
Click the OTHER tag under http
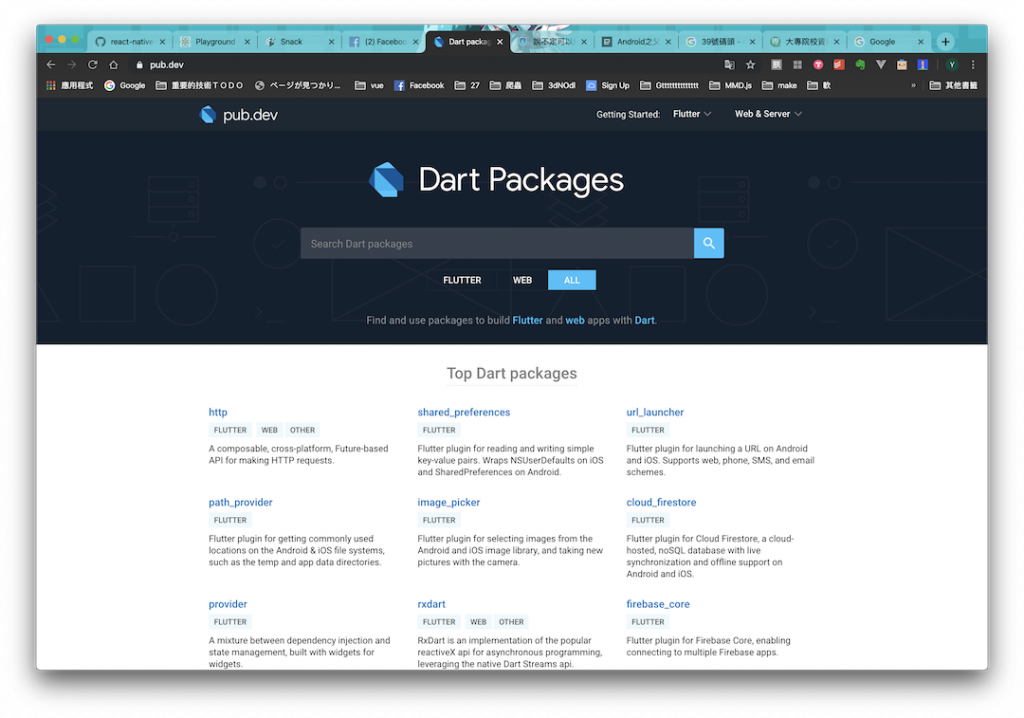pyautogui.click(x=302, y=430)
